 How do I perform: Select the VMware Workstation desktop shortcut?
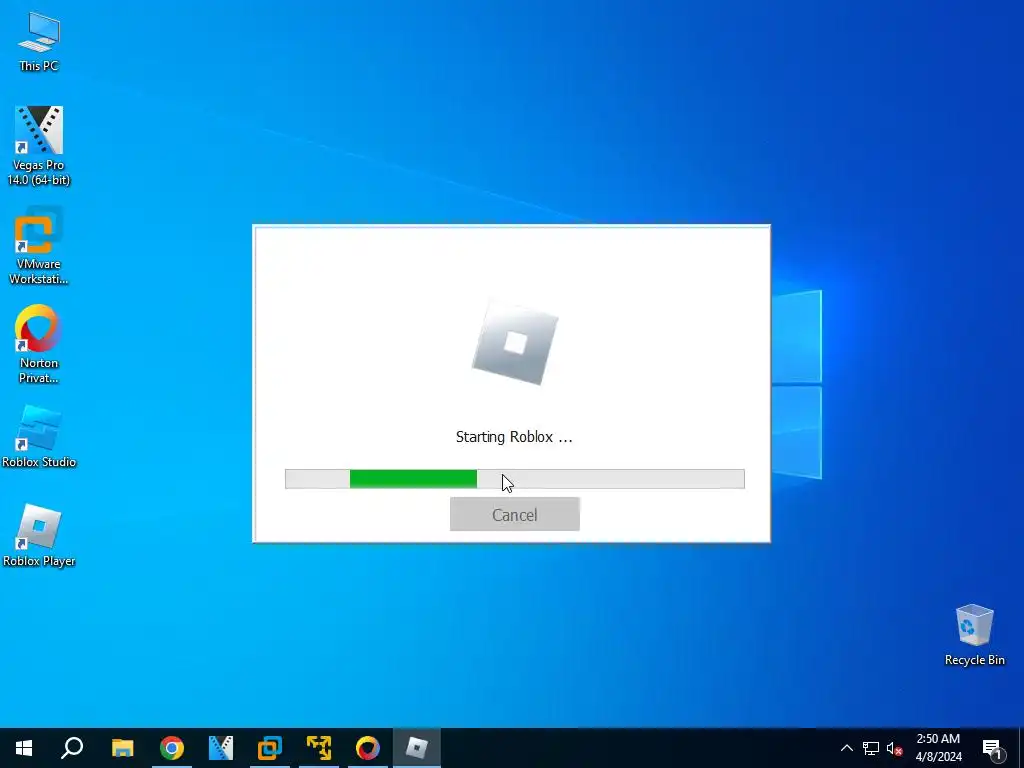[x=39, y=246]
